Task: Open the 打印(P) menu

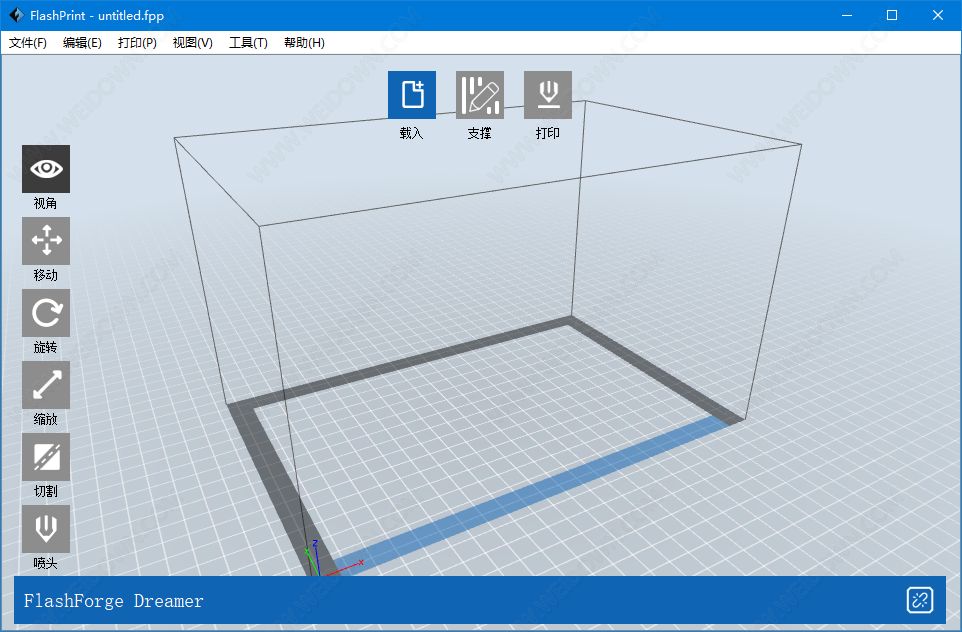Action: pos(137,42)
